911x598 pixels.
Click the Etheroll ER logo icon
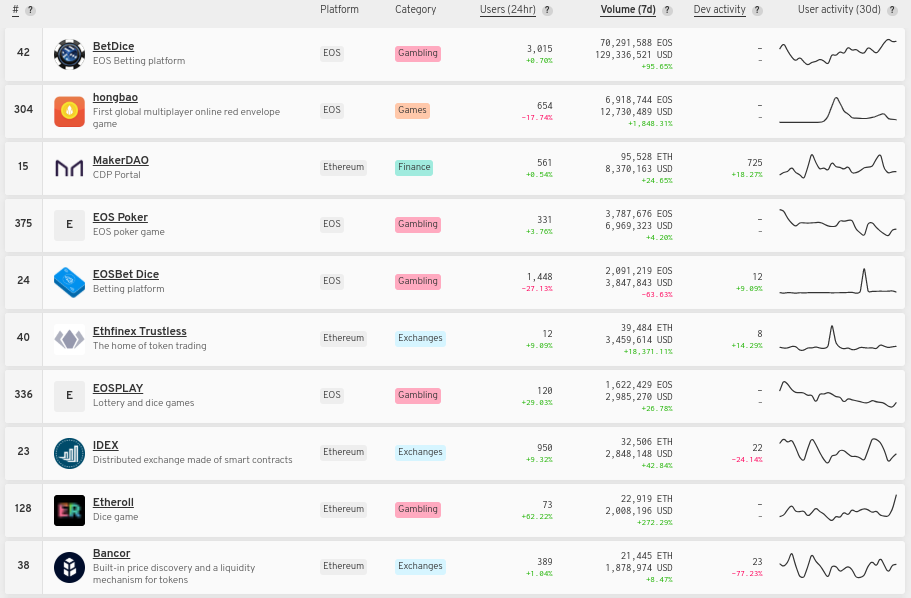point(69,510)
